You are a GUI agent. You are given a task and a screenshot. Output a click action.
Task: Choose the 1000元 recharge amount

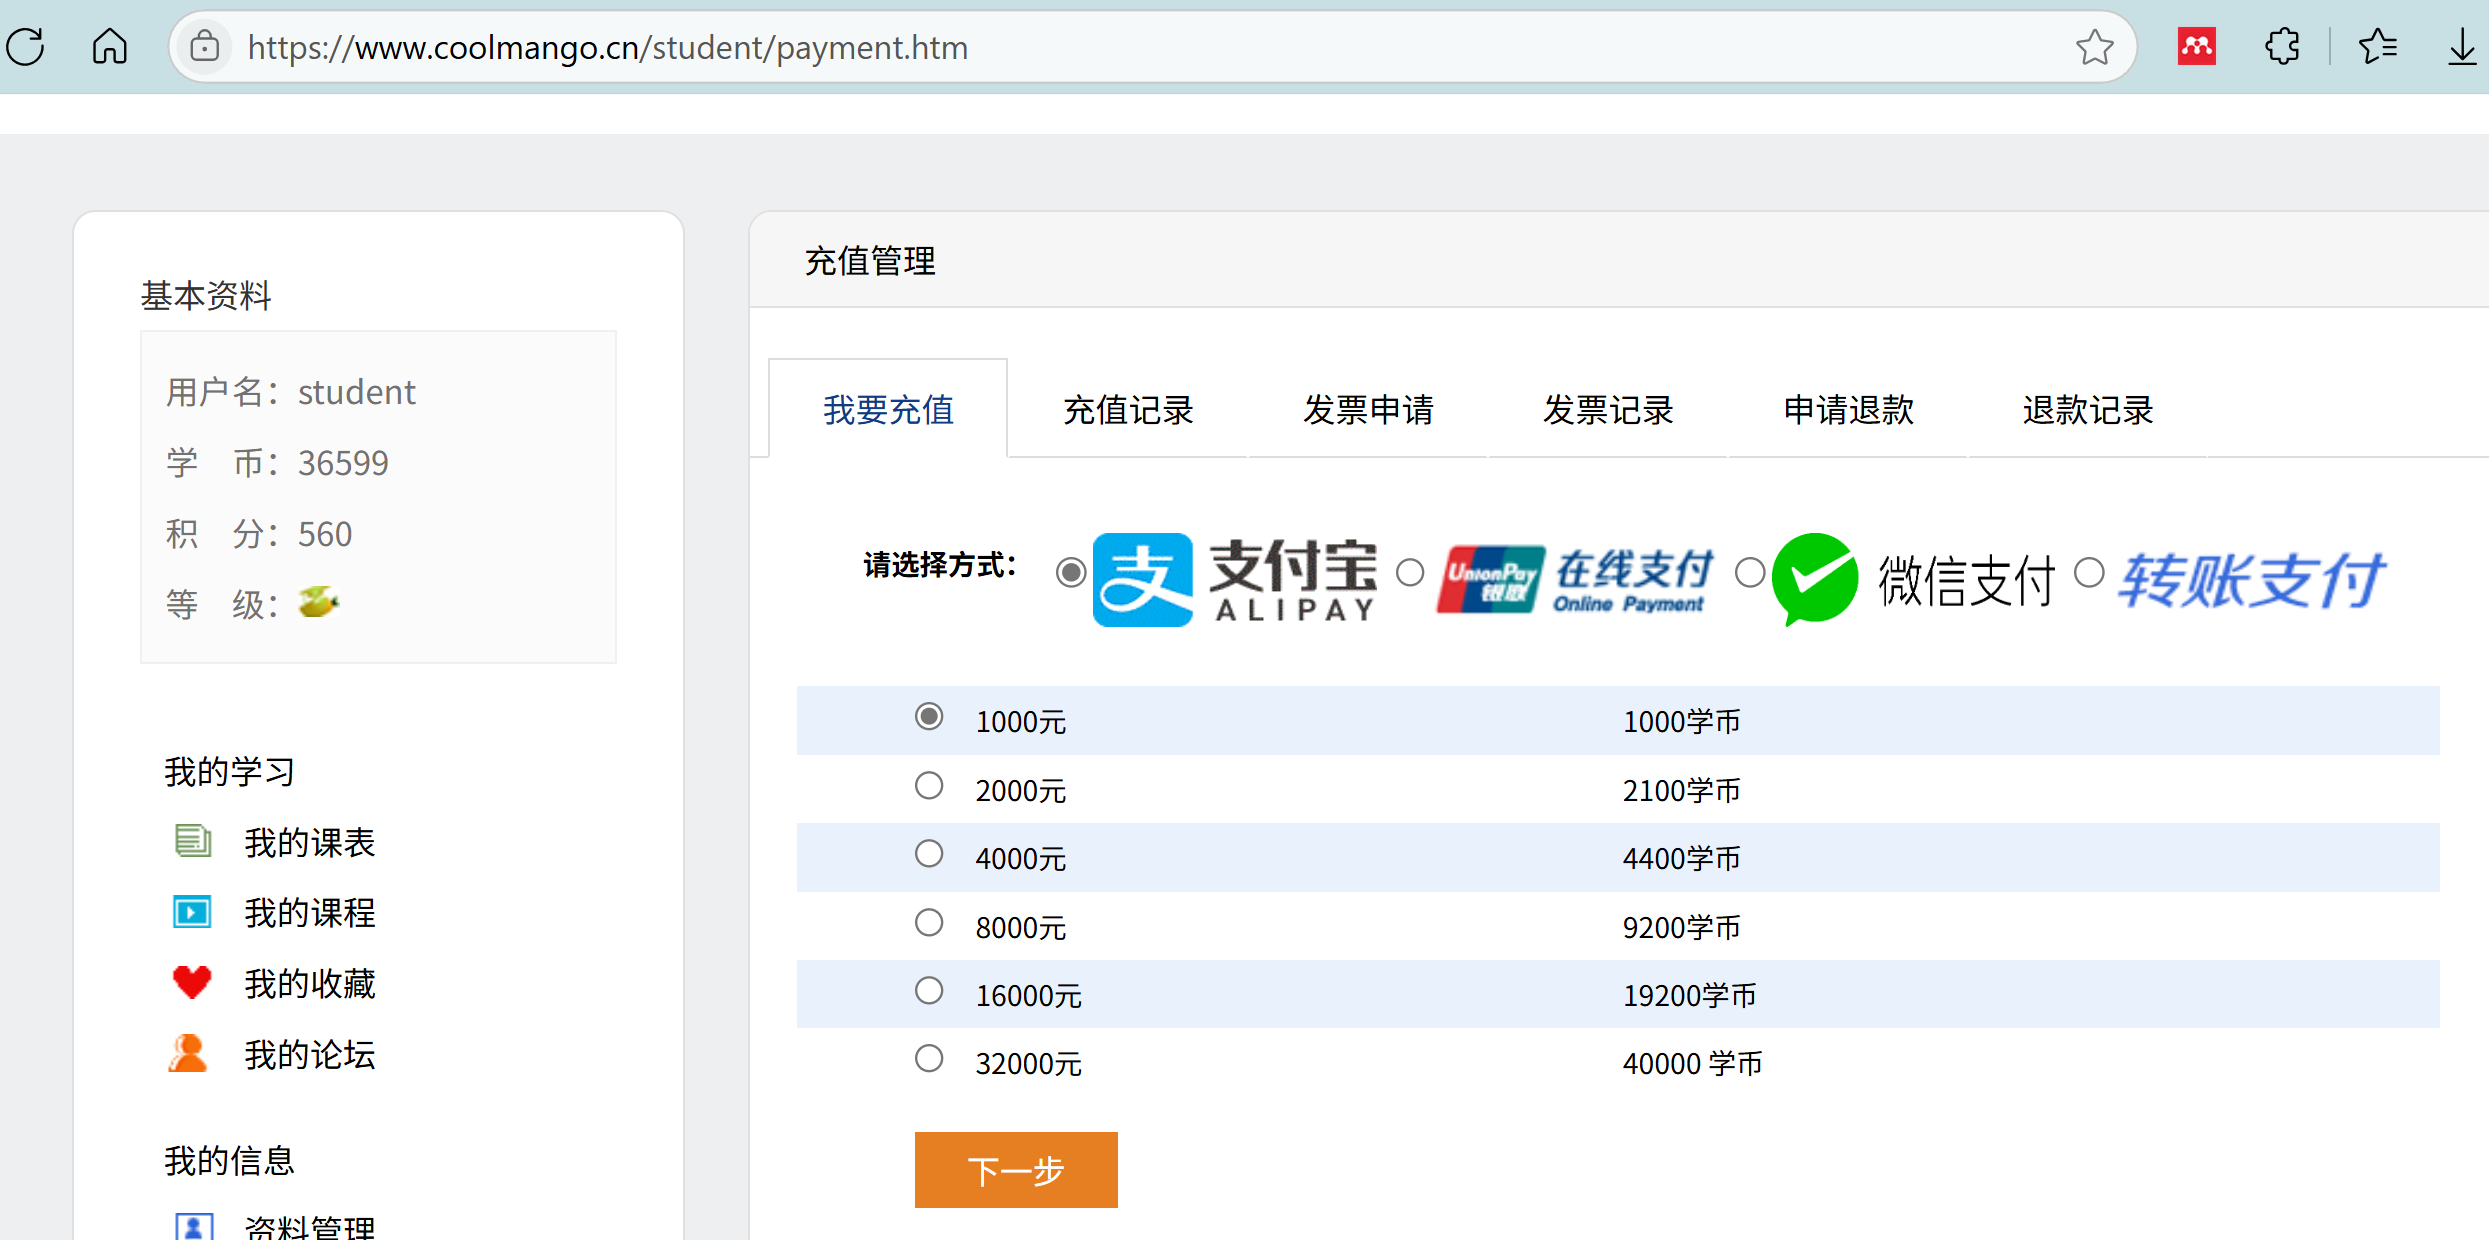click(x=929, y=717)
